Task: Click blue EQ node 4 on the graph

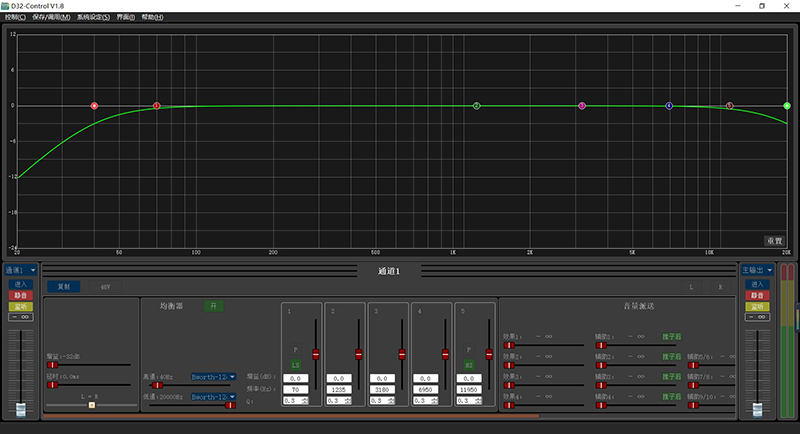Action: tap(669, 105)
